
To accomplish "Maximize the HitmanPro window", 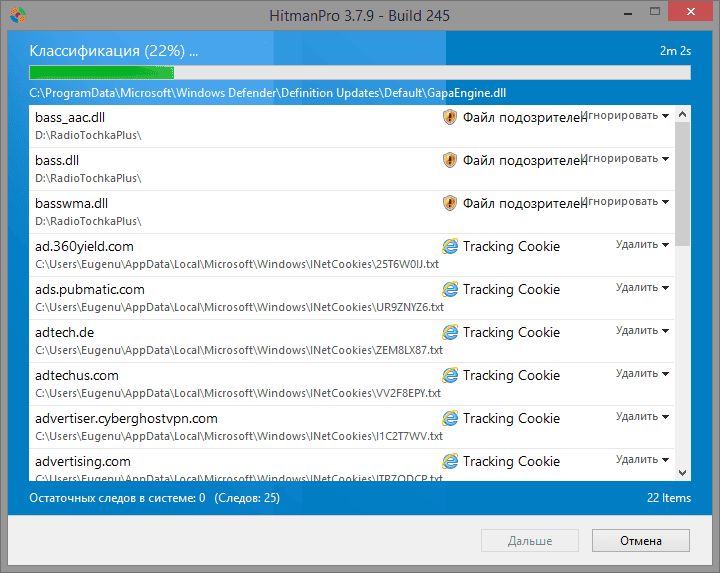I will coord(655,12).
